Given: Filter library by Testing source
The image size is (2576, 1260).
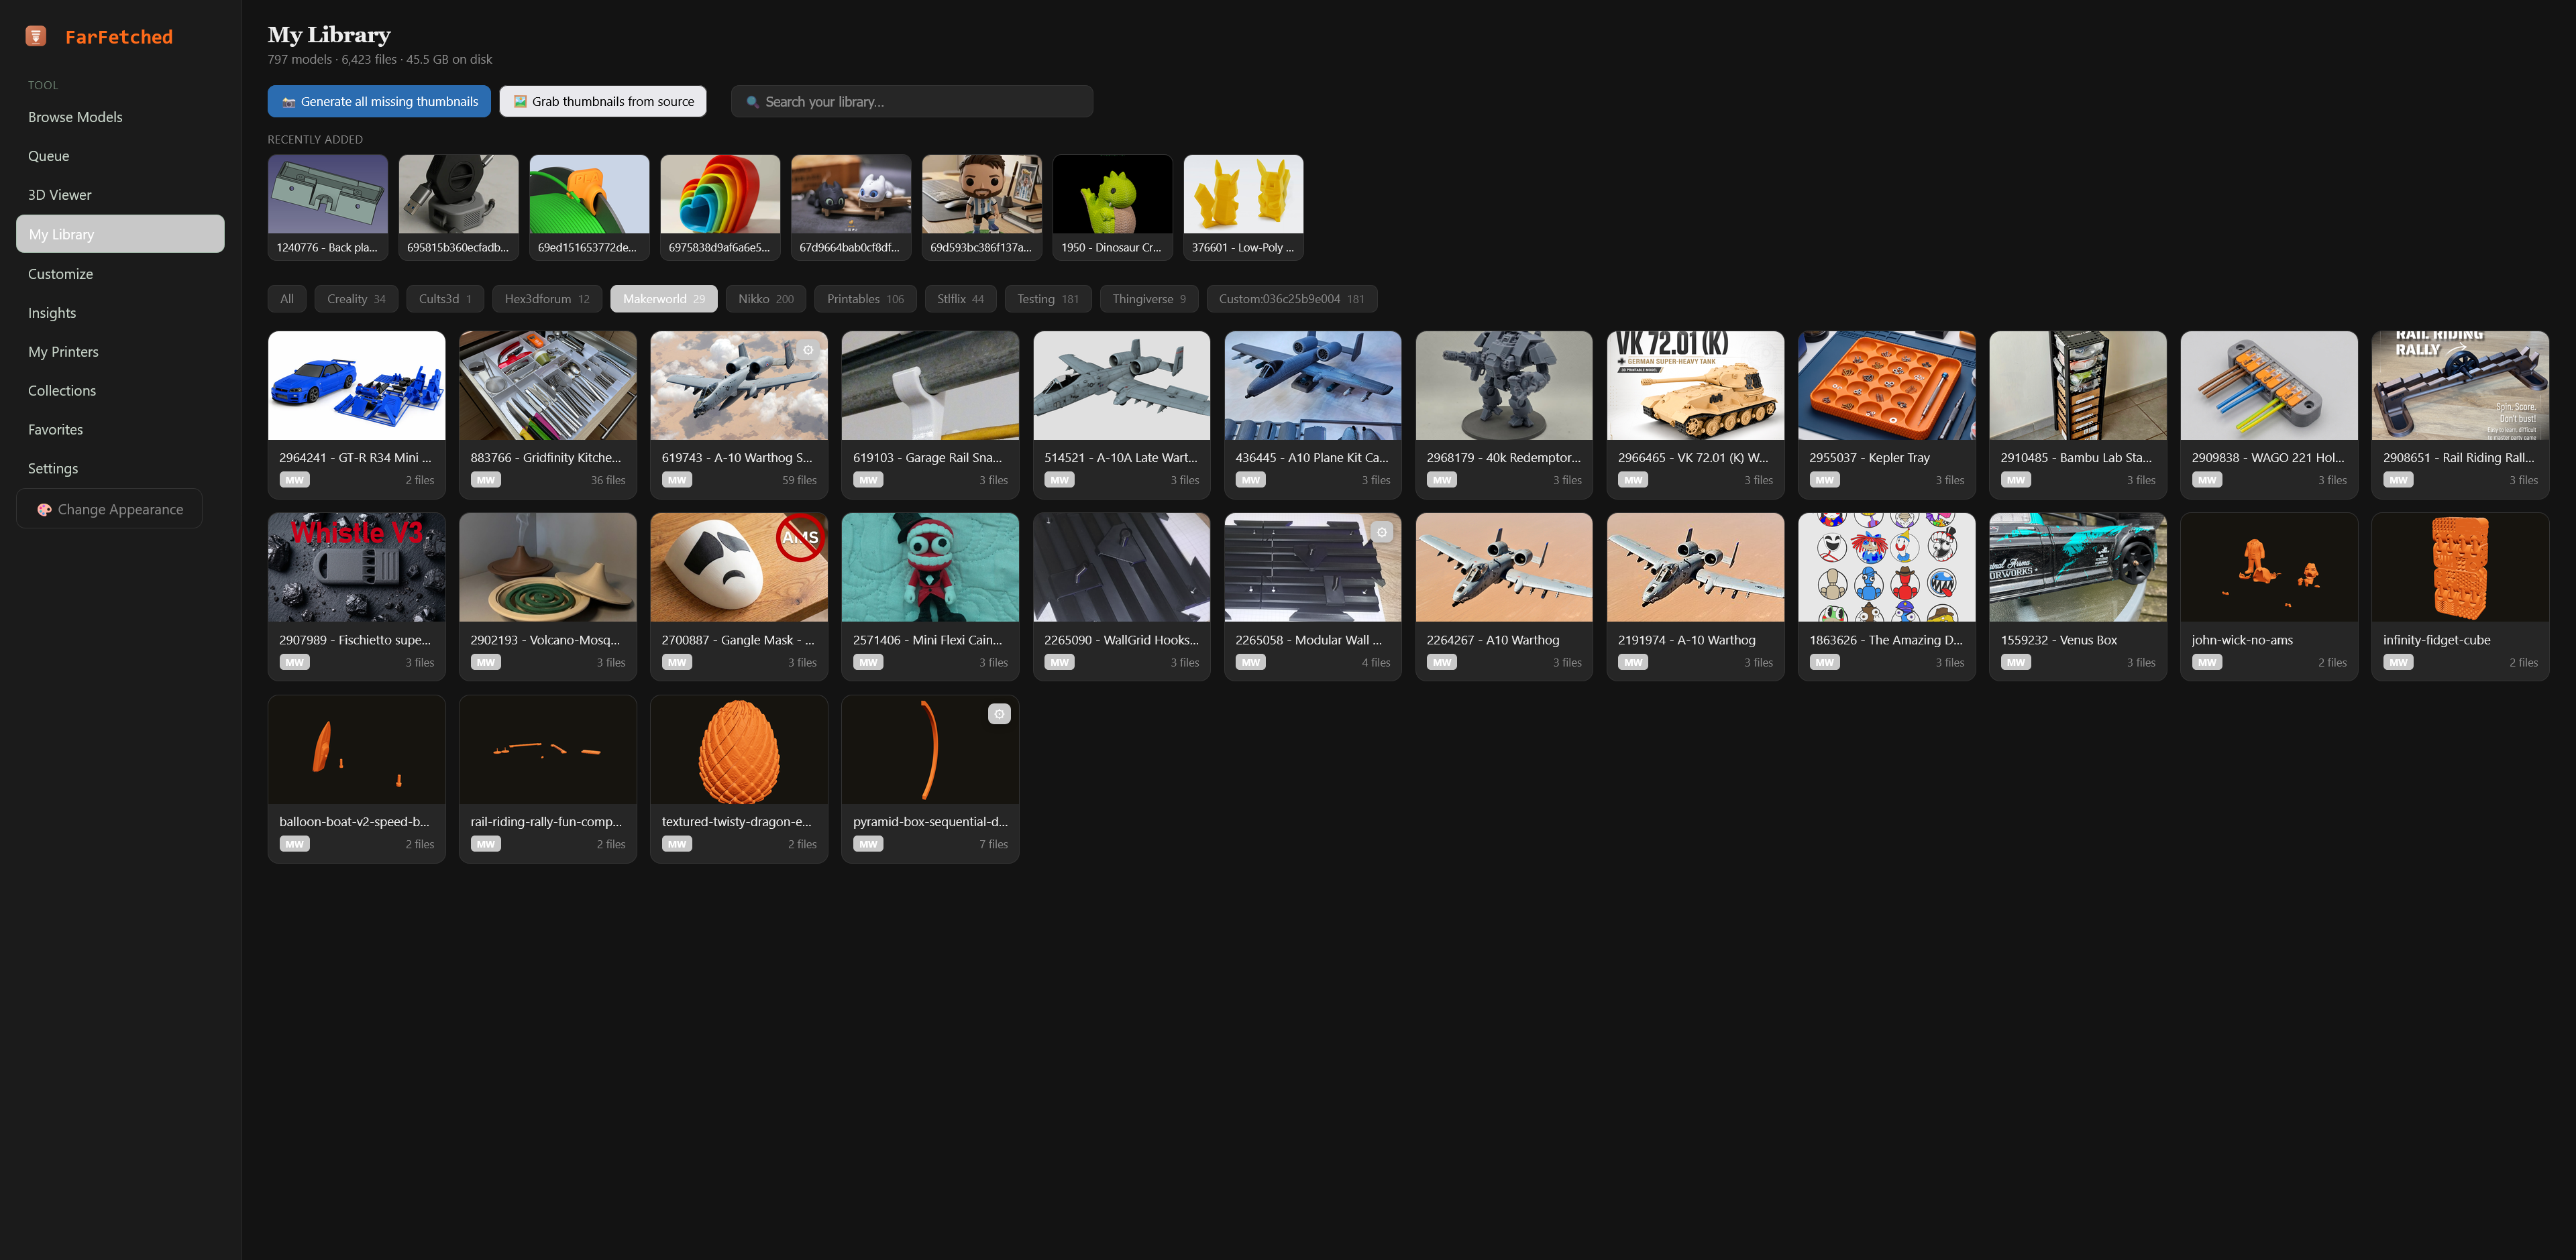Looking at the screenshot, I should tap(1048, 299).
